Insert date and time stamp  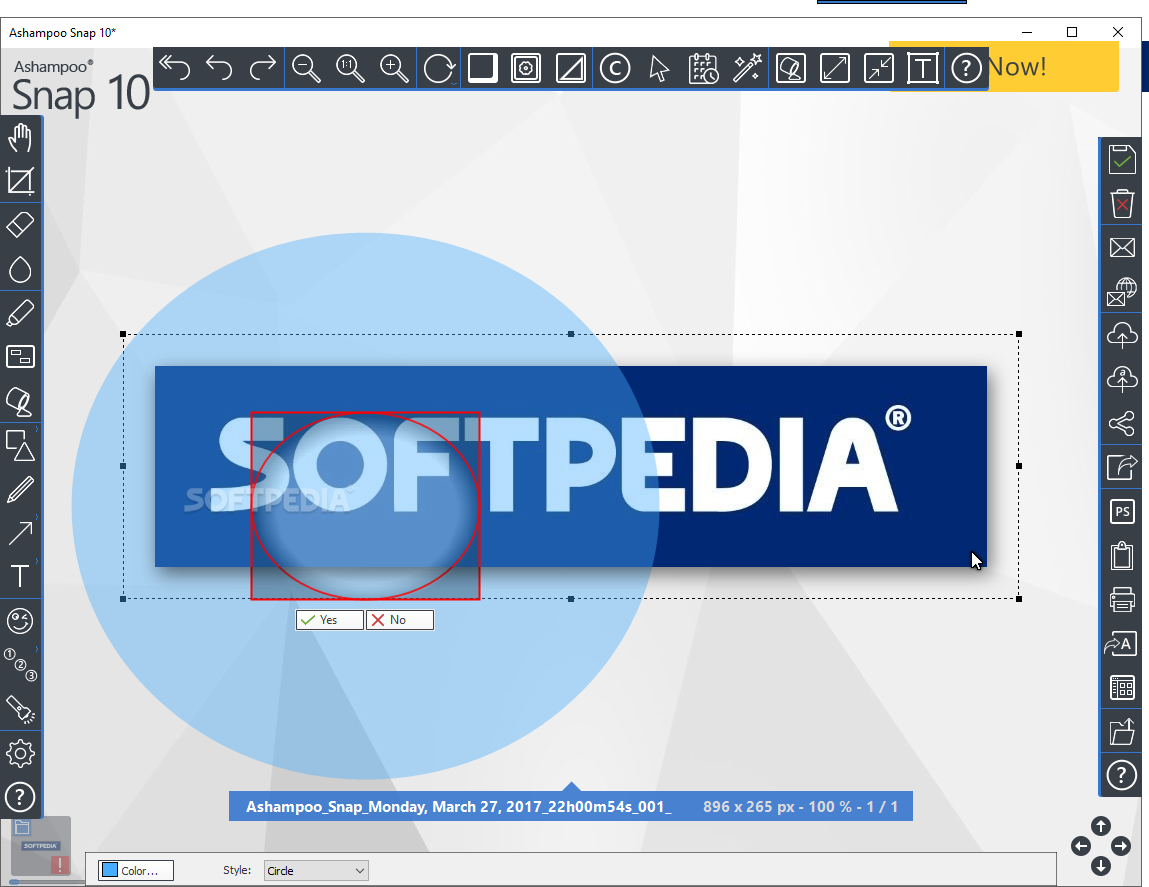click(x=703, y=68)
